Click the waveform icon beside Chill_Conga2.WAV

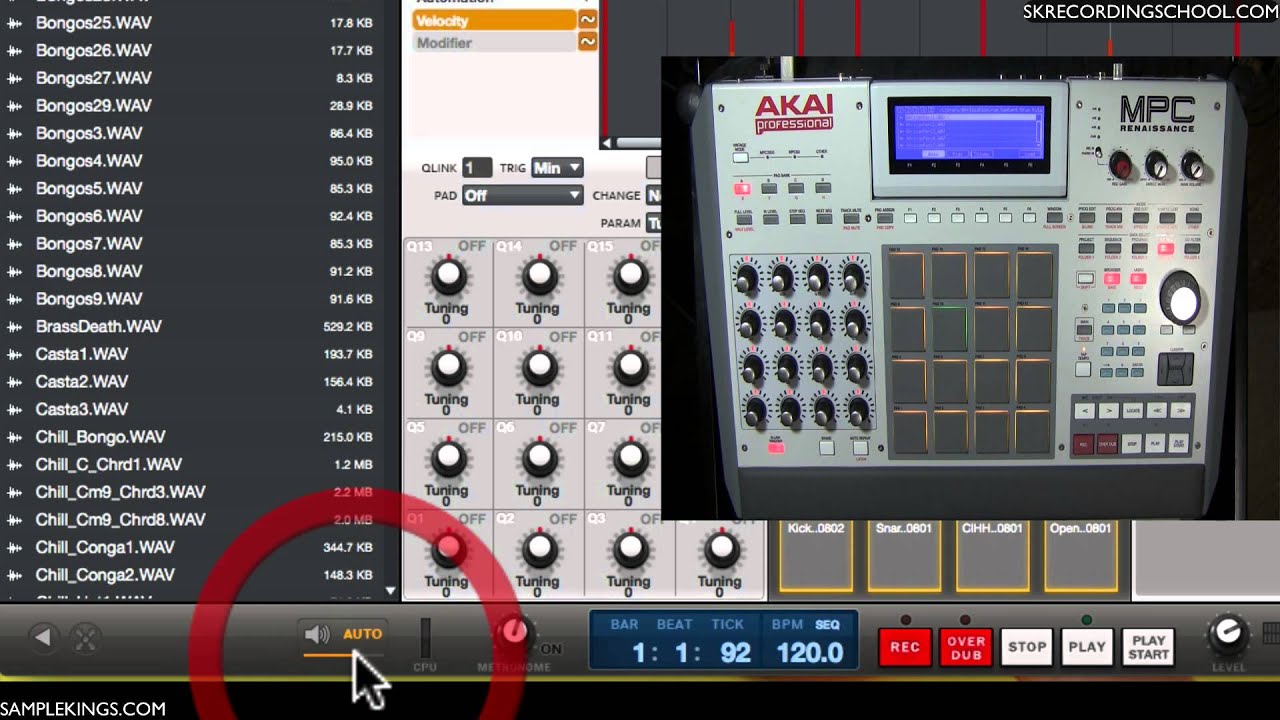pyautogui.click(x=14, y=575)
